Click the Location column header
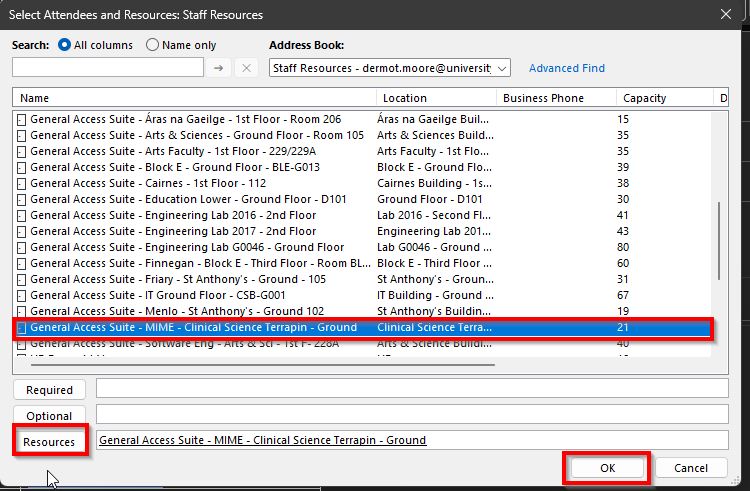Image resolution: width=750 pixels, height=491 pixels. 436,98
